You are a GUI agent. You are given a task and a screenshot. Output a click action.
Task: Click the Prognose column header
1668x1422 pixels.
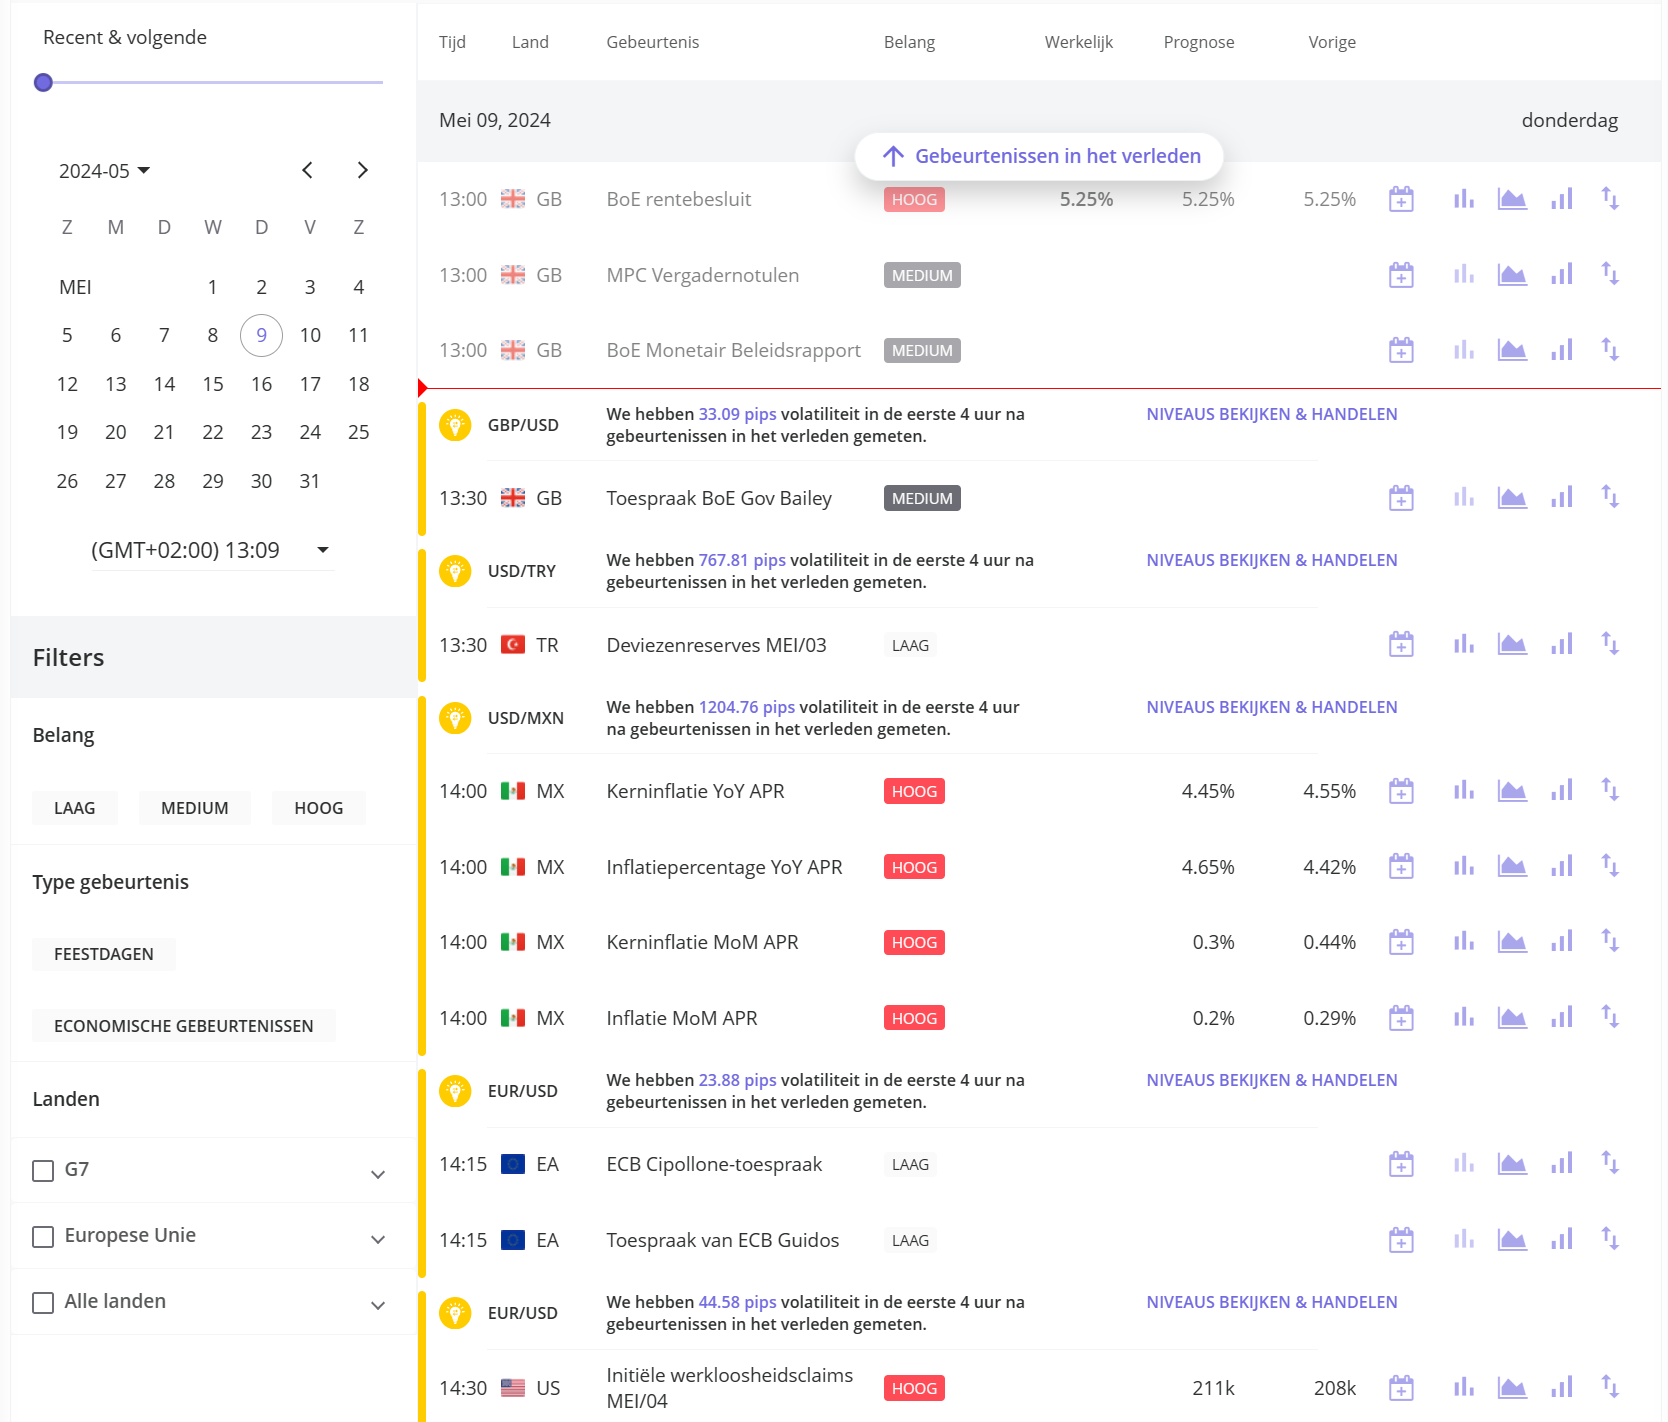click(1198, 42)
